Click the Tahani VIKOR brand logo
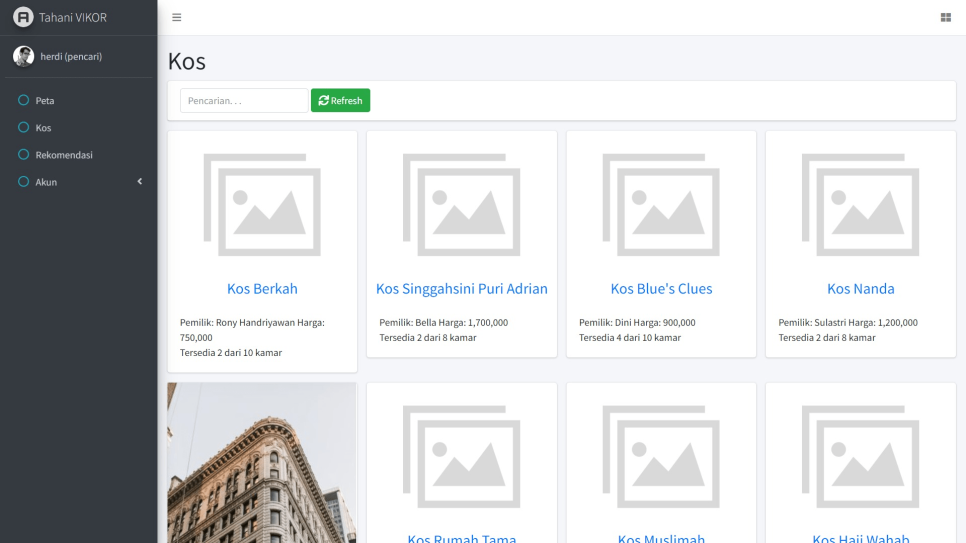This screenshot has width=966, height=543. pyautogui.click(x=23, y=17)
